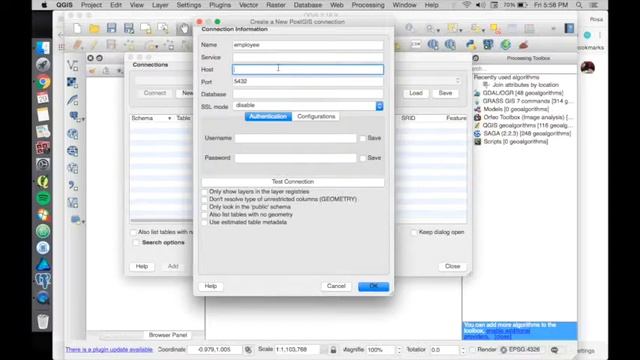This screenshot has height=360, width=640.
Task: Open the Processing menu
Action: click(x=368, y=5)
